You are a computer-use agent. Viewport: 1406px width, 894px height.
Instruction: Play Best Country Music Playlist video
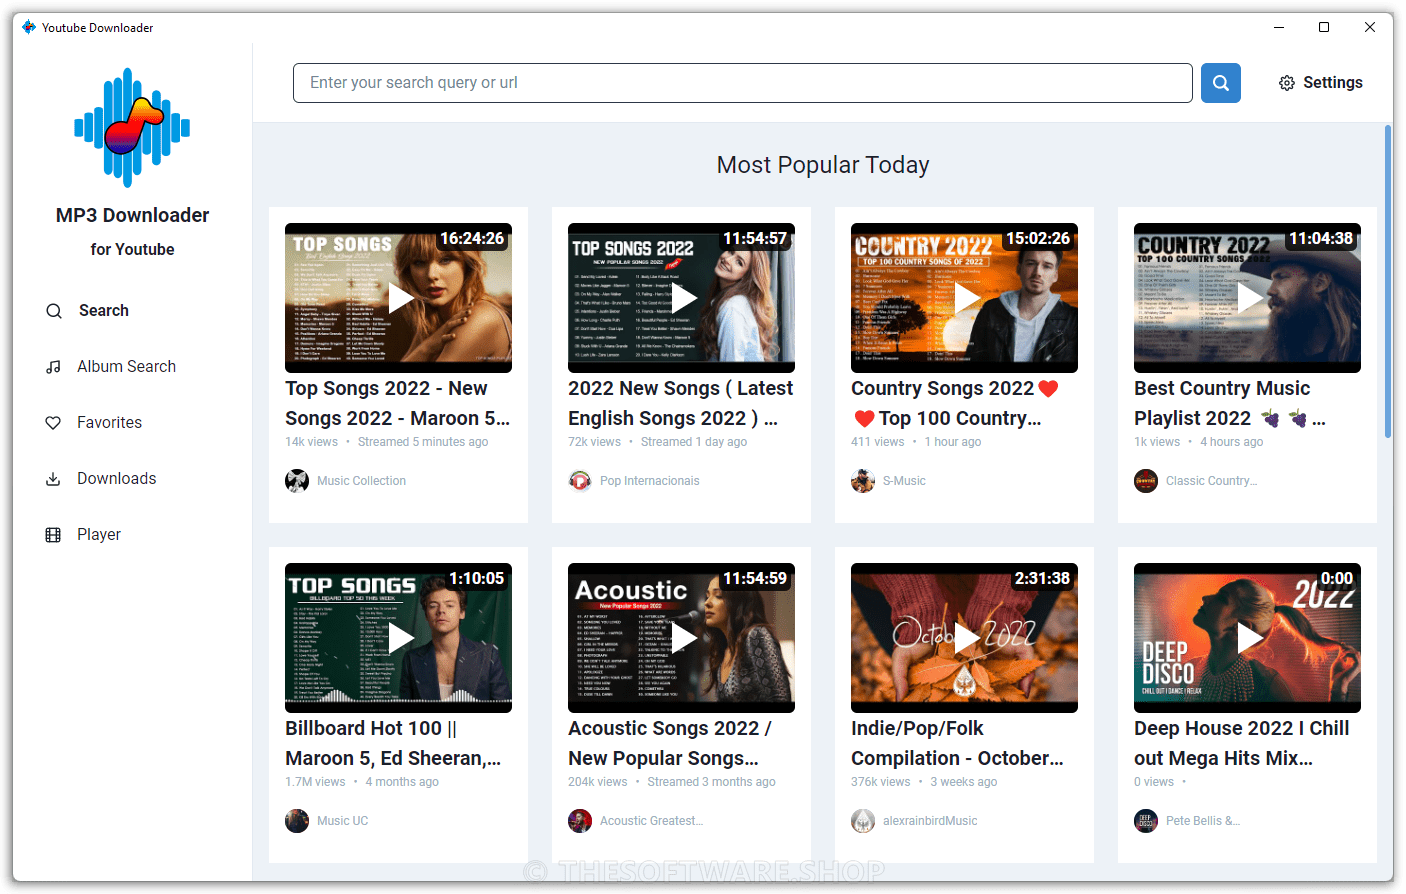1249,298
